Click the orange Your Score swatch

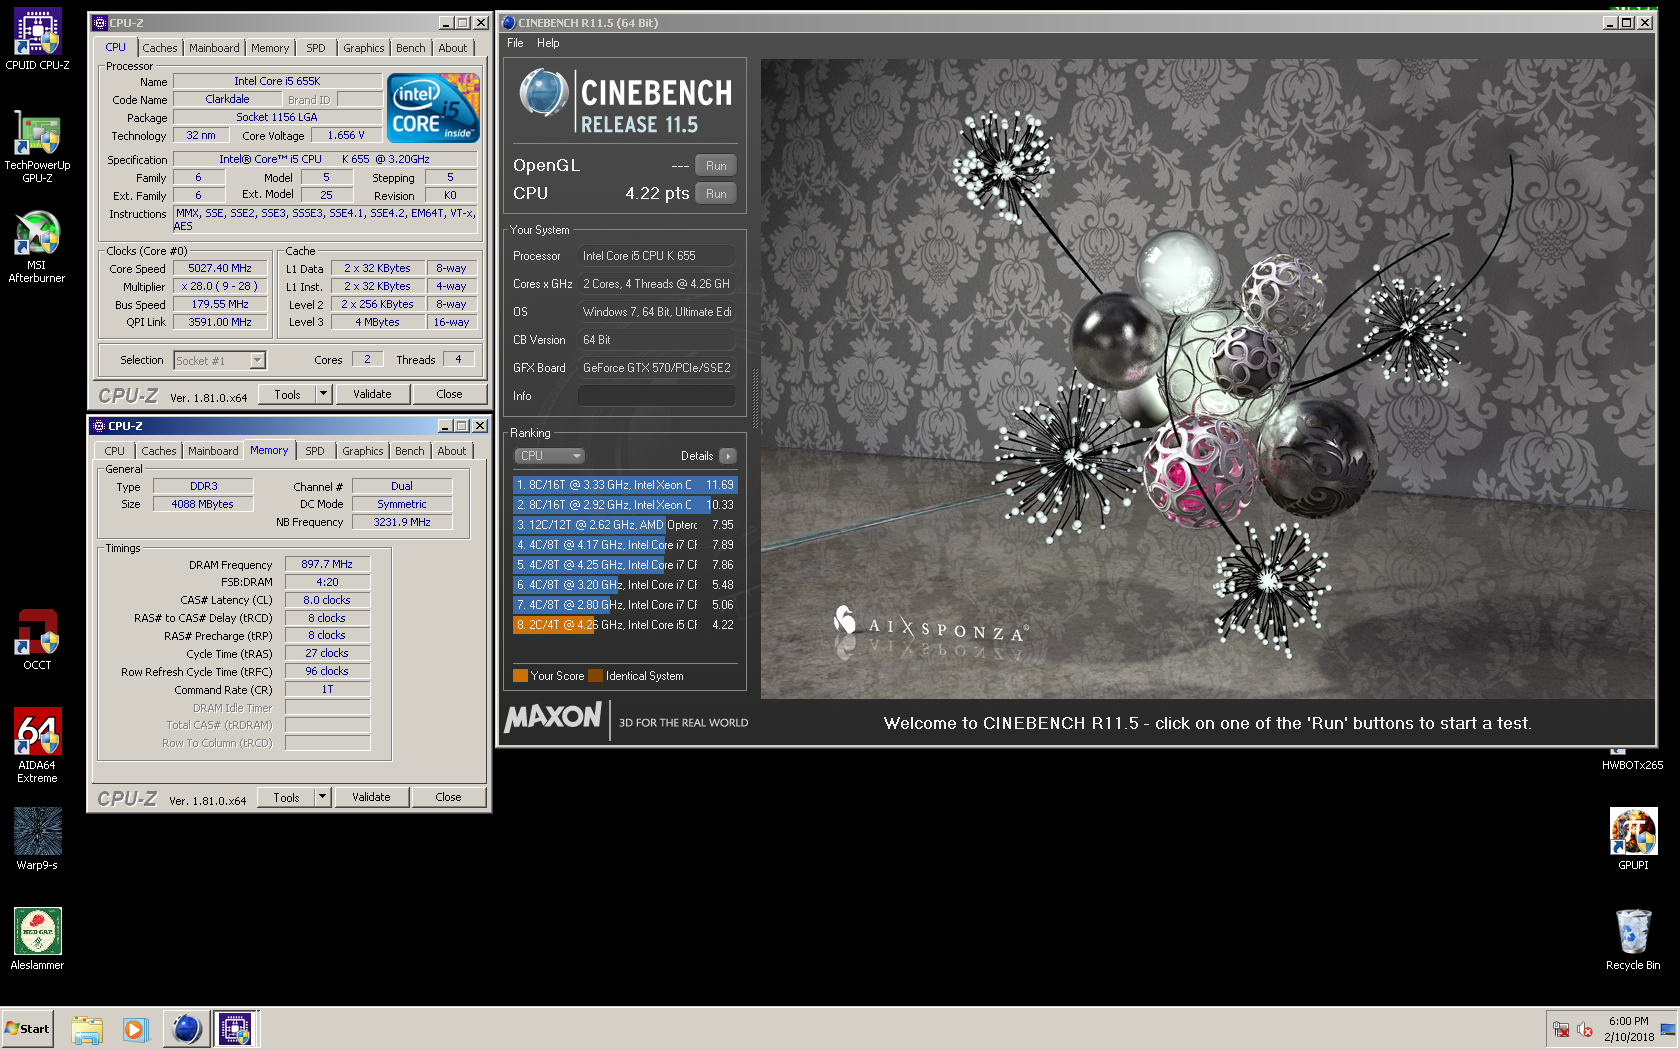[520, 676]
